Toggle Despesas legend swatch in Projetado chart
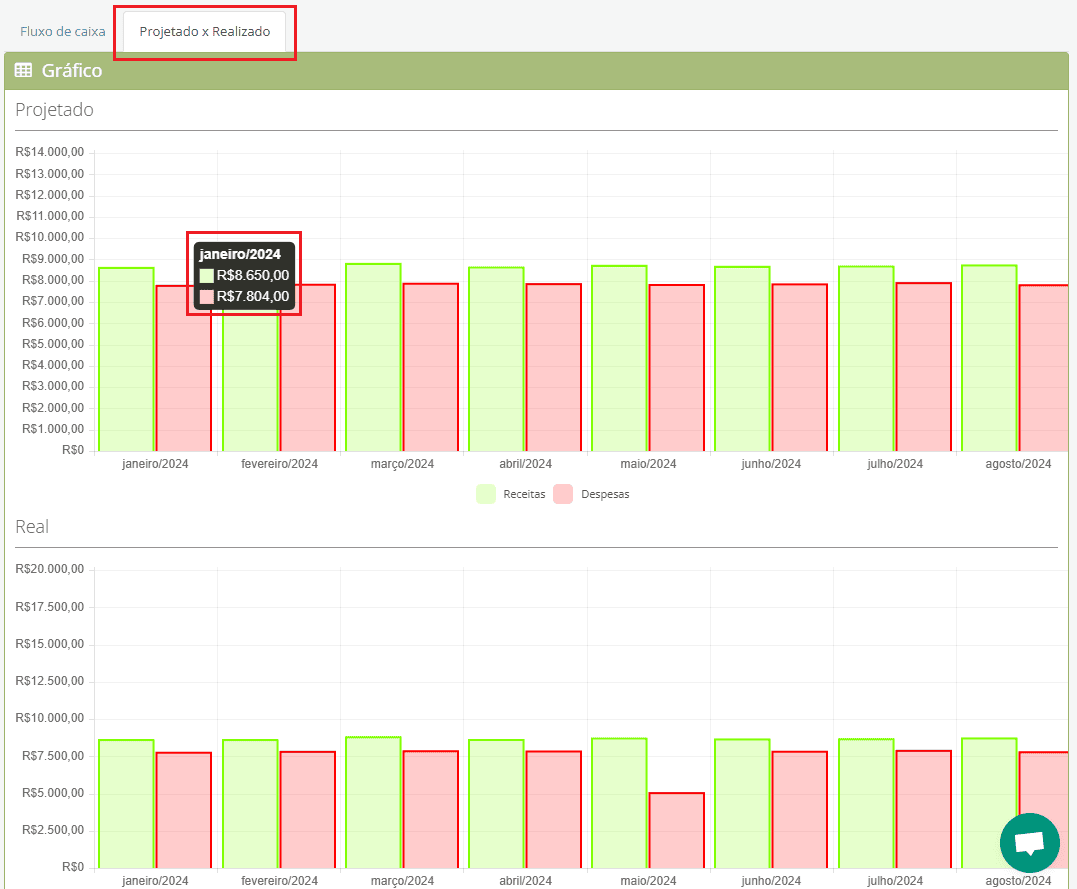The height and width of the screenshot is (889, 1077). (x=563, y=494)
